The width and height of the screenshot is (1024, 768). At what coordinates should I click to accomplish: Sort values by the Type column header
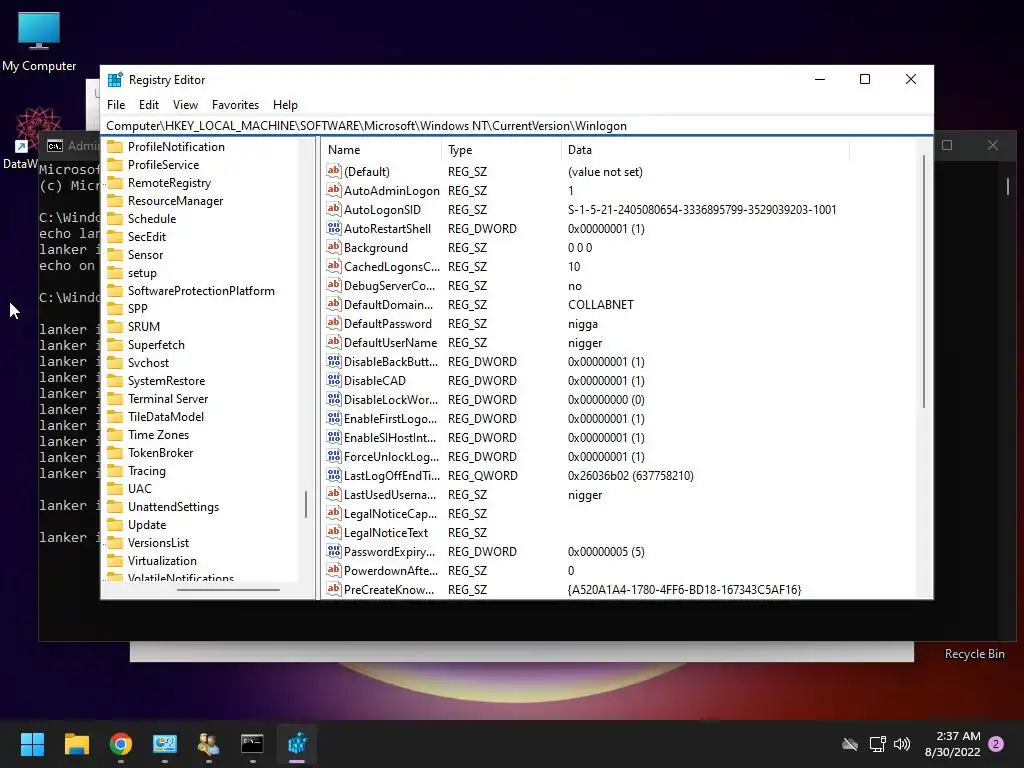[501, 150]
